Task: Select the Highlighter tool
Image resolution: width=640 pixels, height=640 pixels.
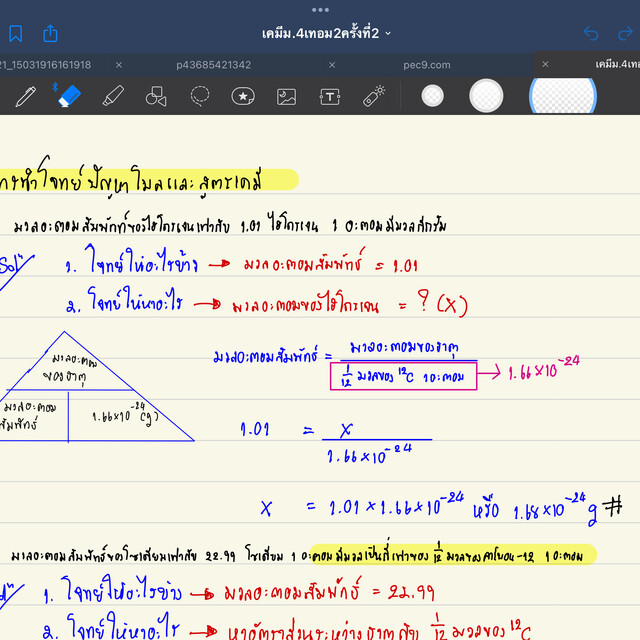Action: 112,96
